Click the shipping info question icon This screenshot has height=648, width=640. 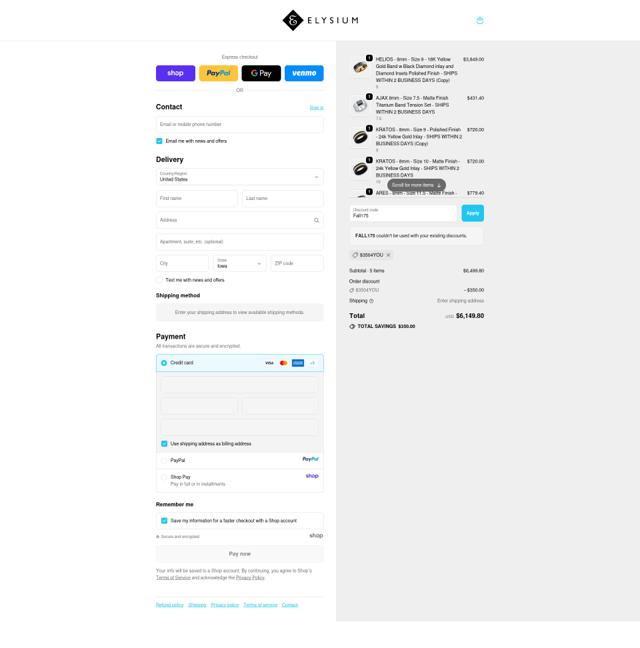pyautogui.click(x=371, y=301)
